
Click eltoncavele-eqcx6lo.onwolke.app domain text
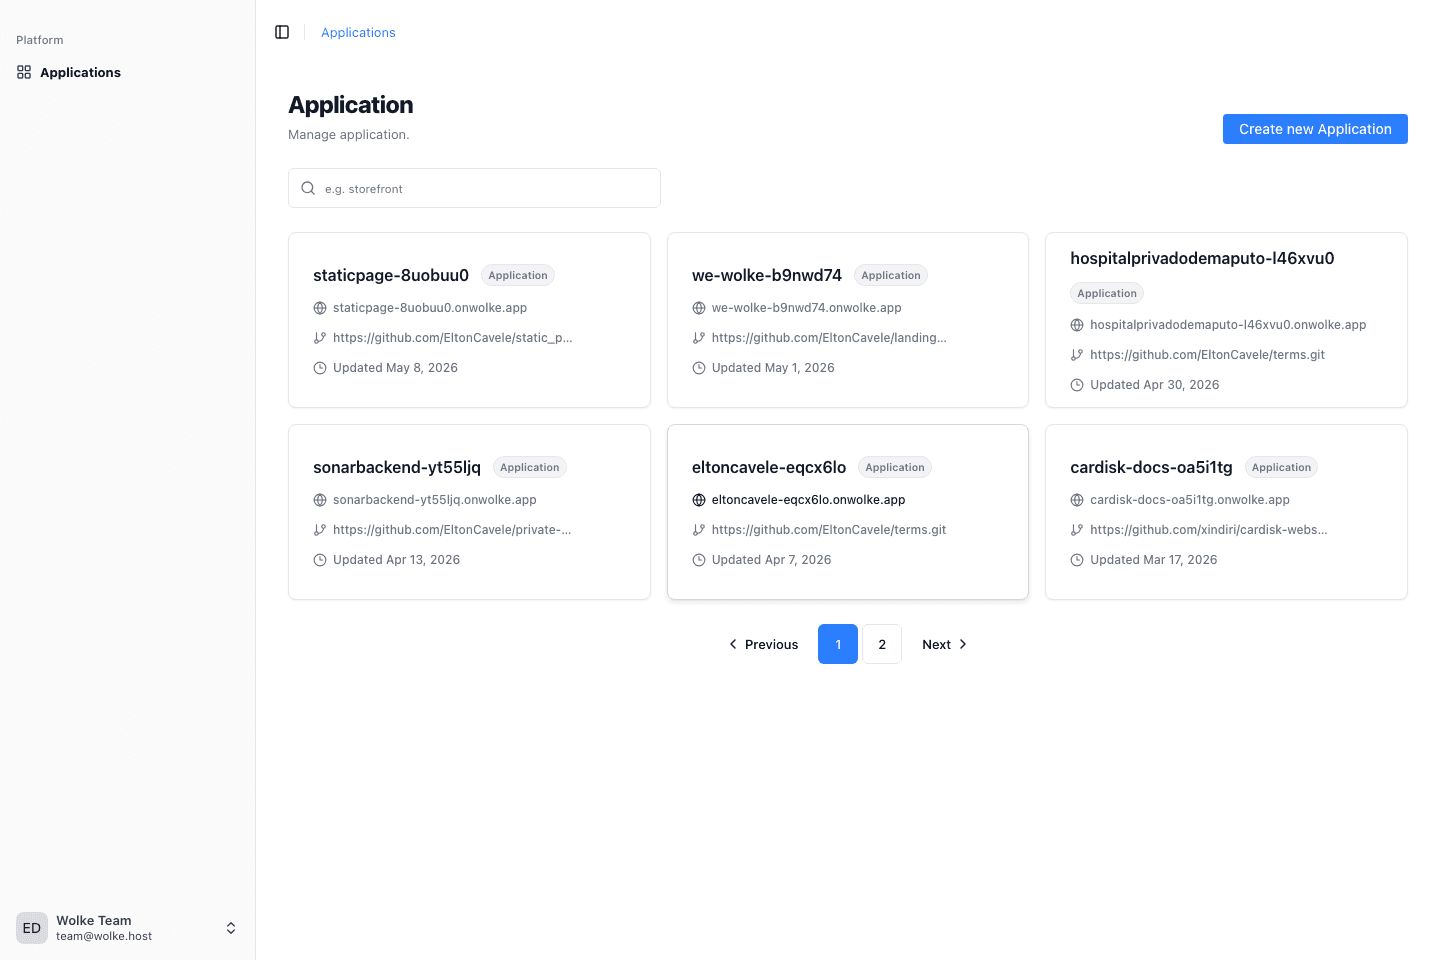(808, 500)
